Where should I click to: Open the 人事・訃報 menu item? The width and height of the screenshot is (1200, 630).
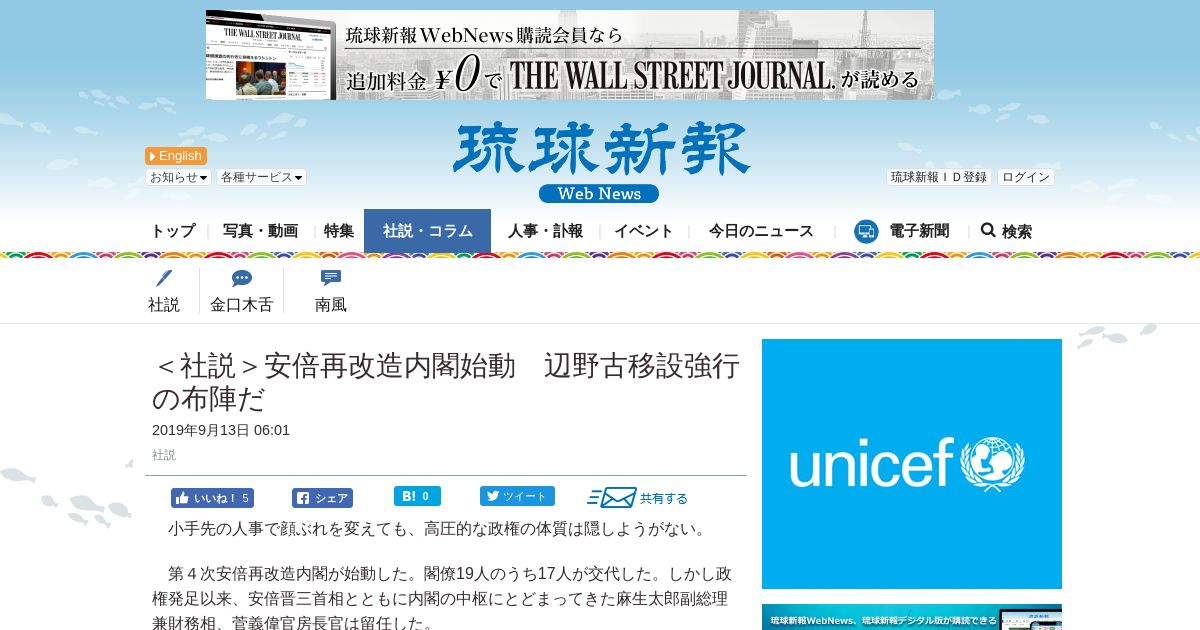(545, 231)
